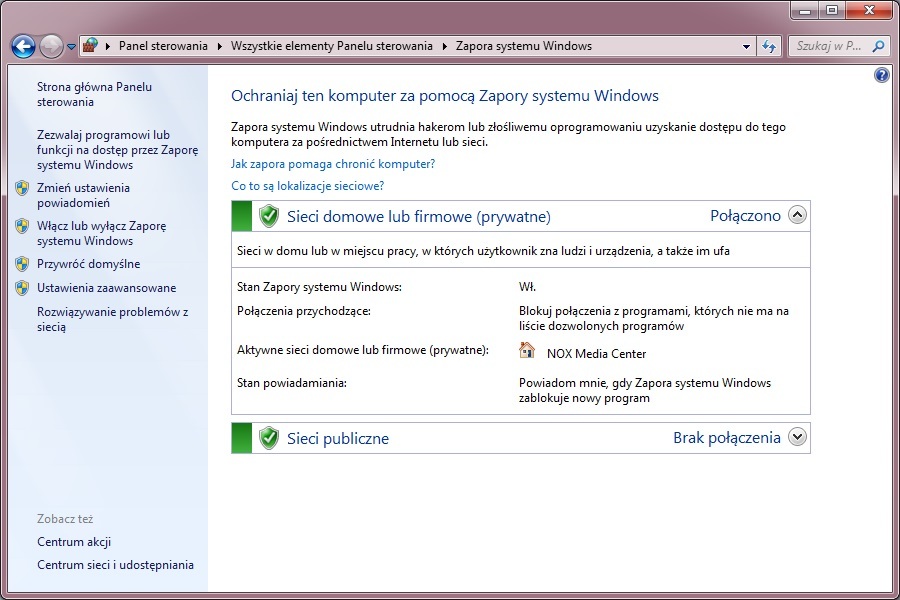The width and height of the screenshot is (900, 600).
Task: Open recent pages dropdown beside the Forward arrow
Action: click(71, 47)
